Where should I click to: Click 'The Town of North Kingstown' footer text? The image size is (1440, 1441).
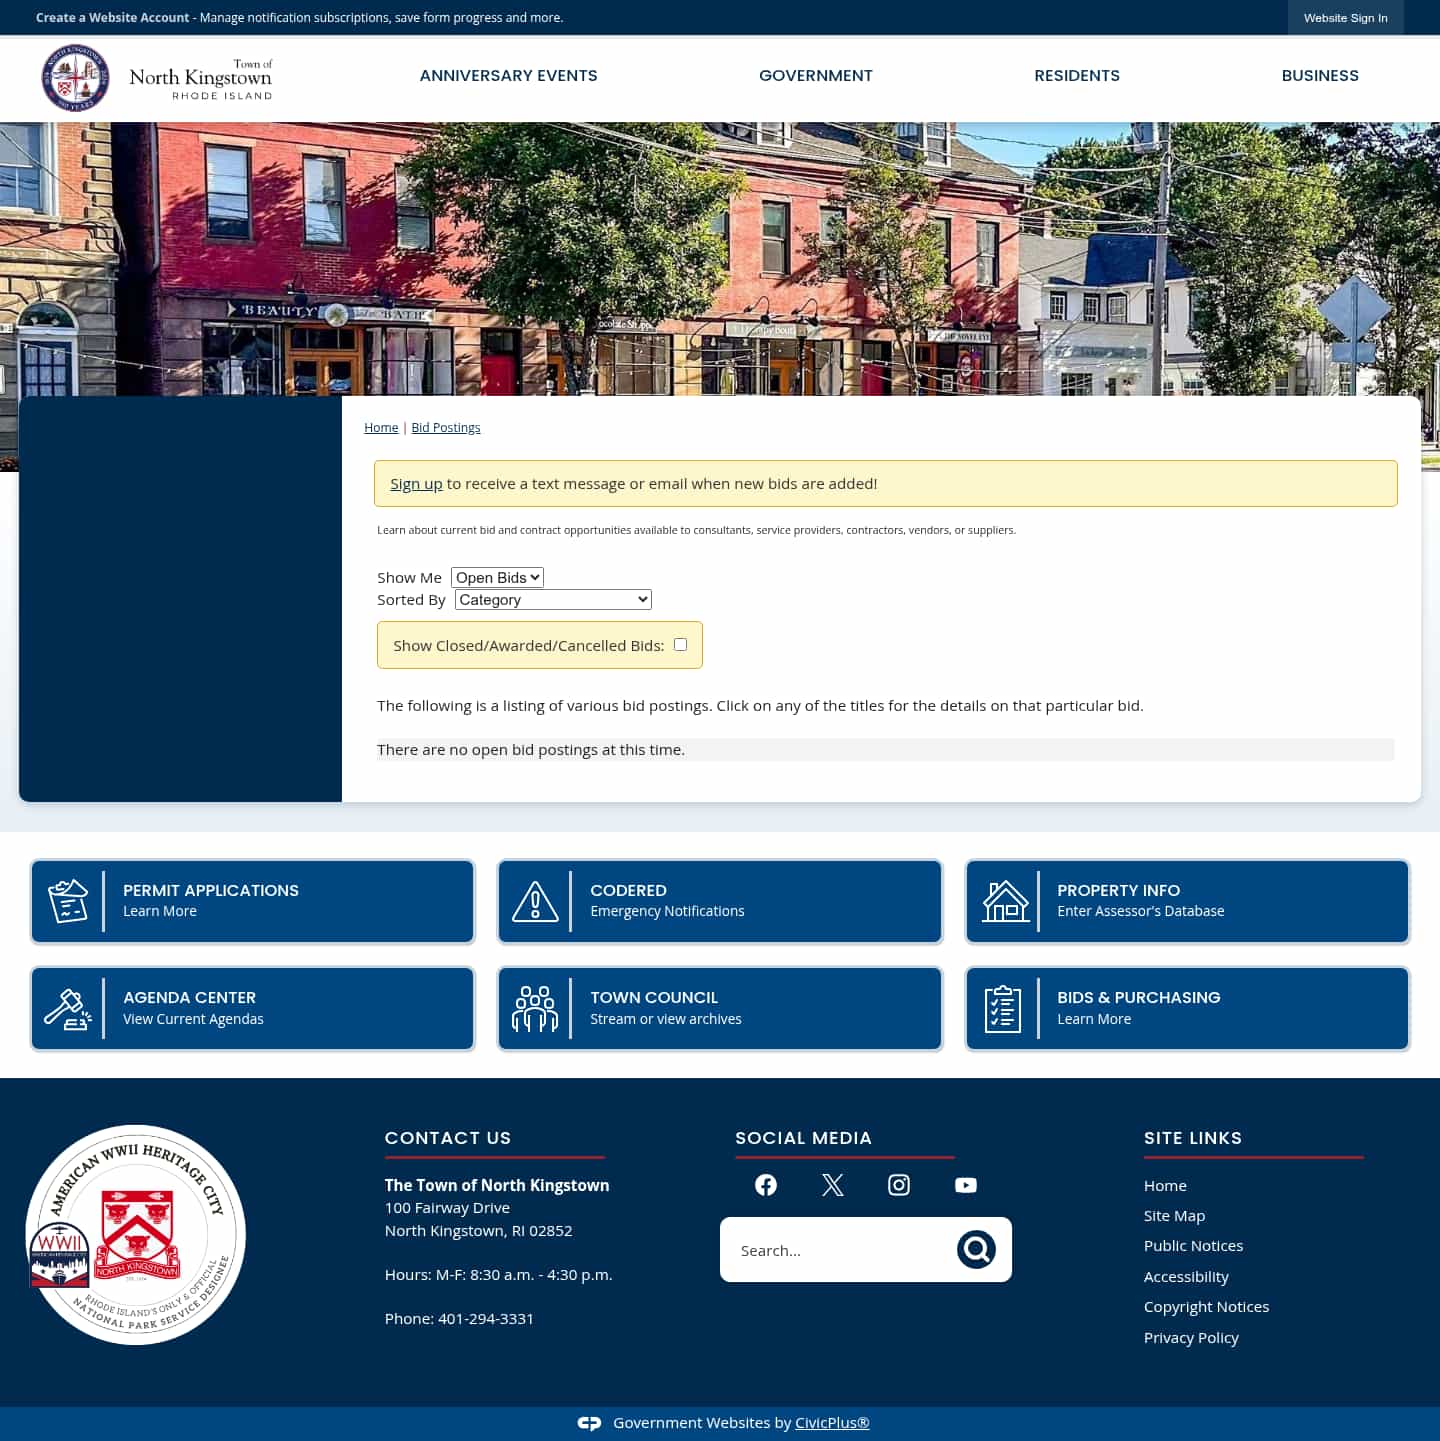click(x=497, y=1185)
